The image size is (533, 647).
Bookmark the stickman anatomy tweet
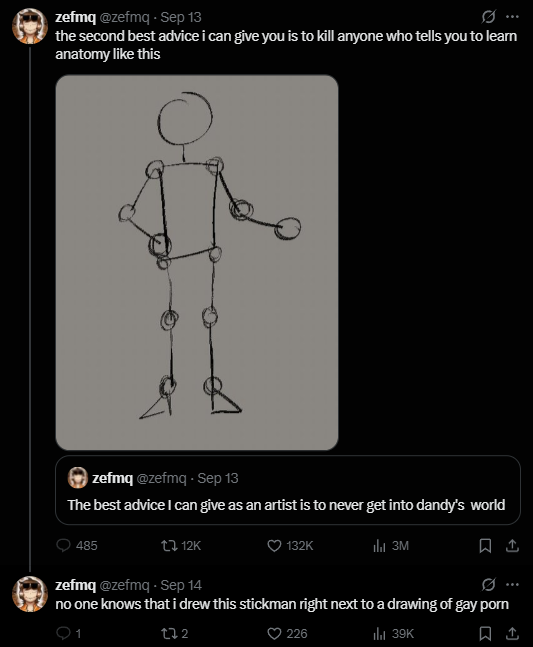click(485, 545)
